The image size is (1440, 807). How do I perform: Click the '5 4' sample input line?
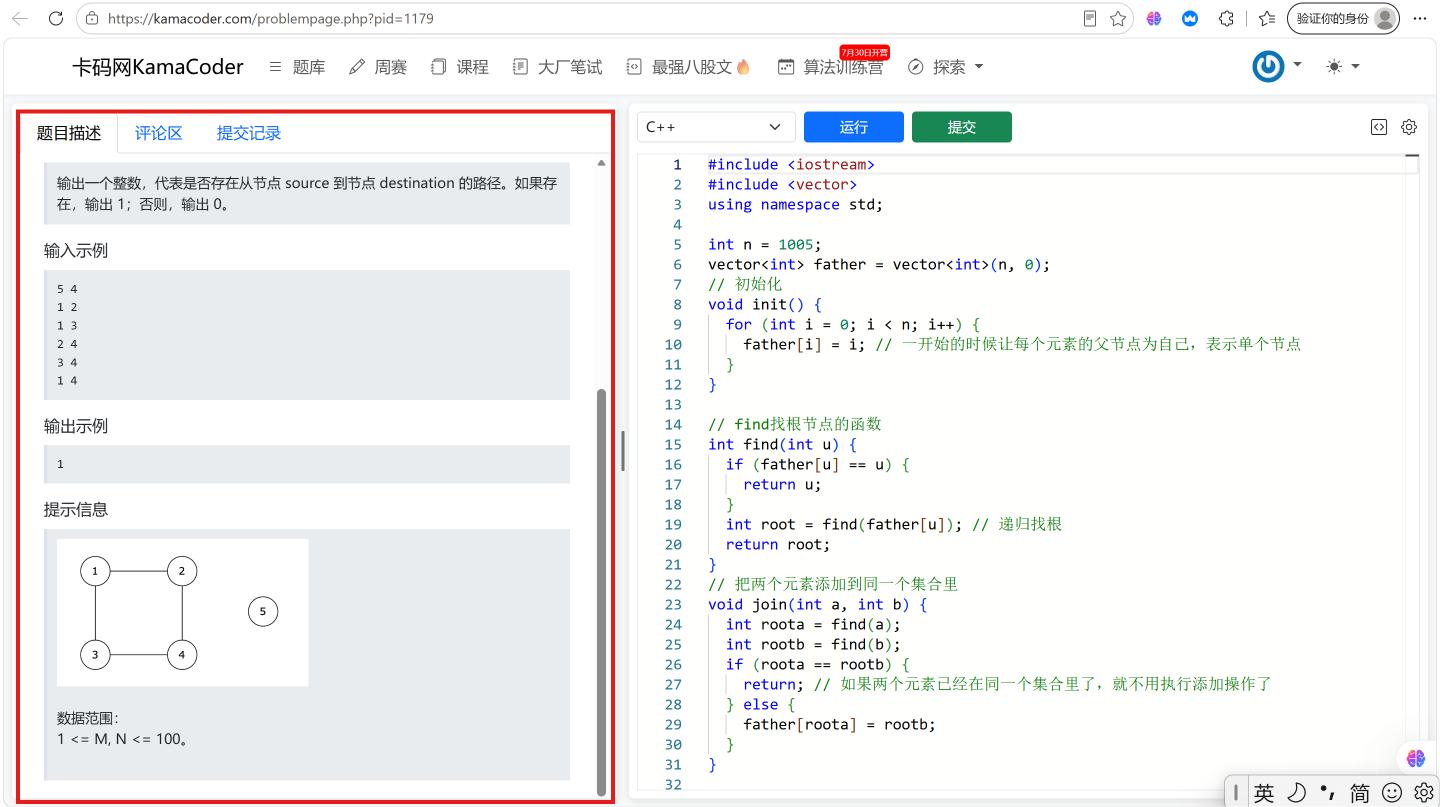(67, 289)
